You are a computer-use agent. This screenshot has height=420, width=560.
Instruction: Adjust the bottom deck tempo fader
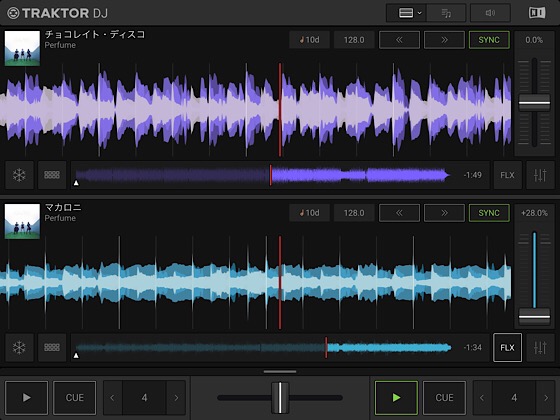click(x=534, y=316)
